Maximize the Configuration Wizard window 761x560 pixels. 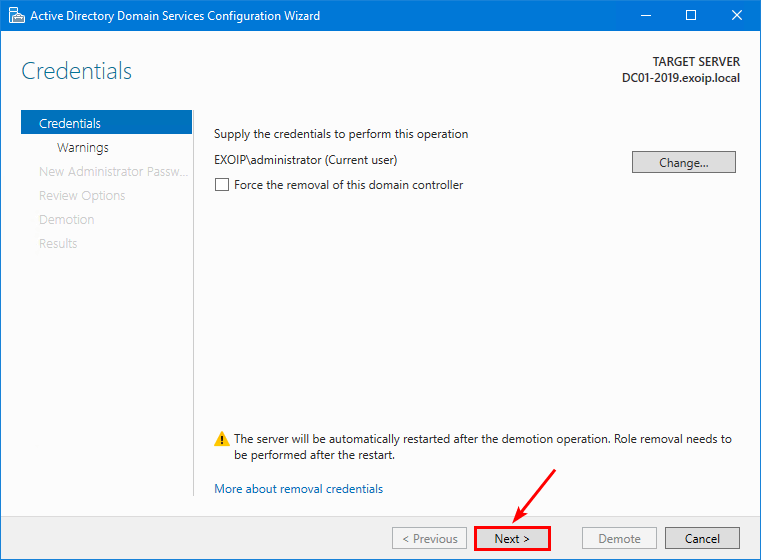point(691,16)
